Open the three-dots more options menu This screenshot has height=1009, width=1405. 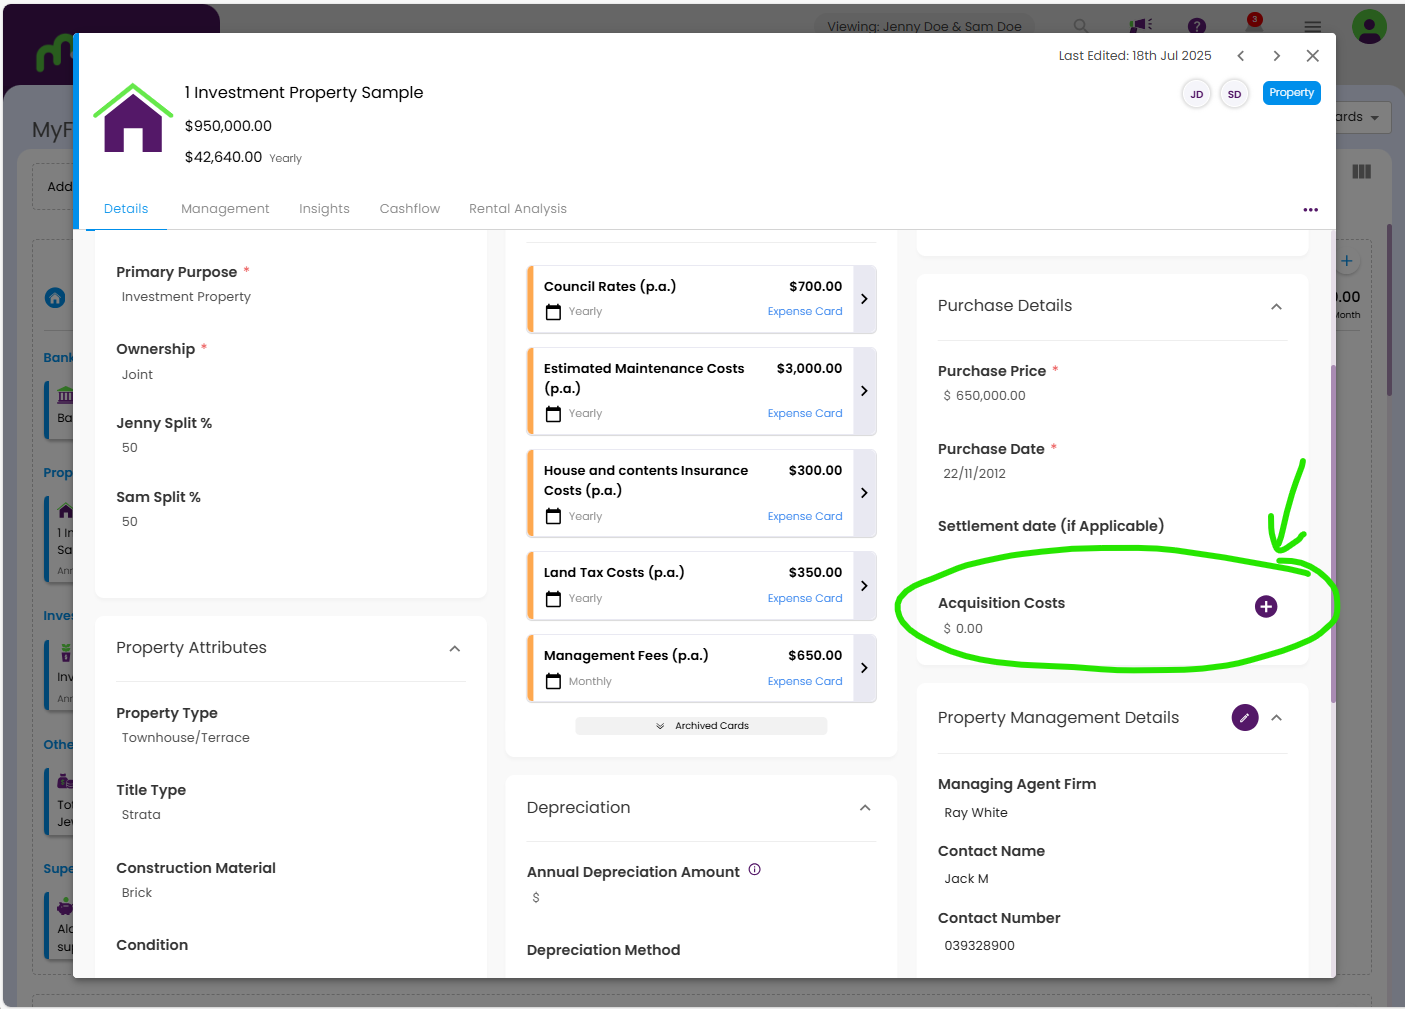pos(1310,210)
